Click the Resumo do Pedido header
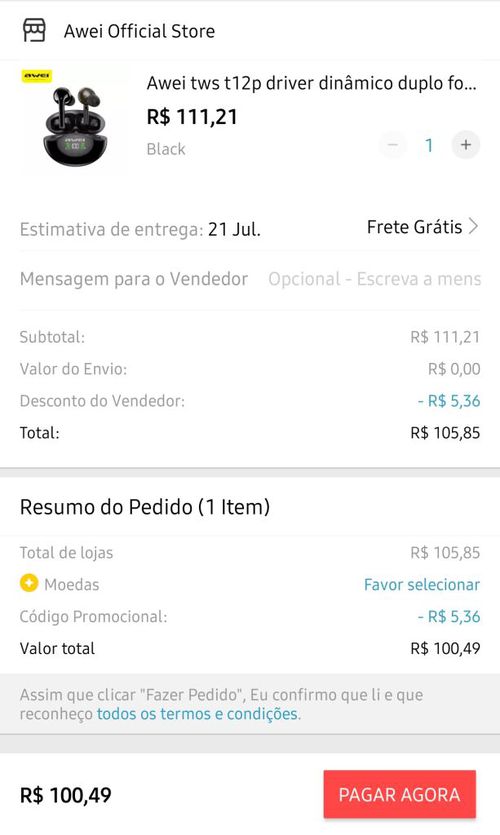Screen dimensions: 500x835 [145, 507]
